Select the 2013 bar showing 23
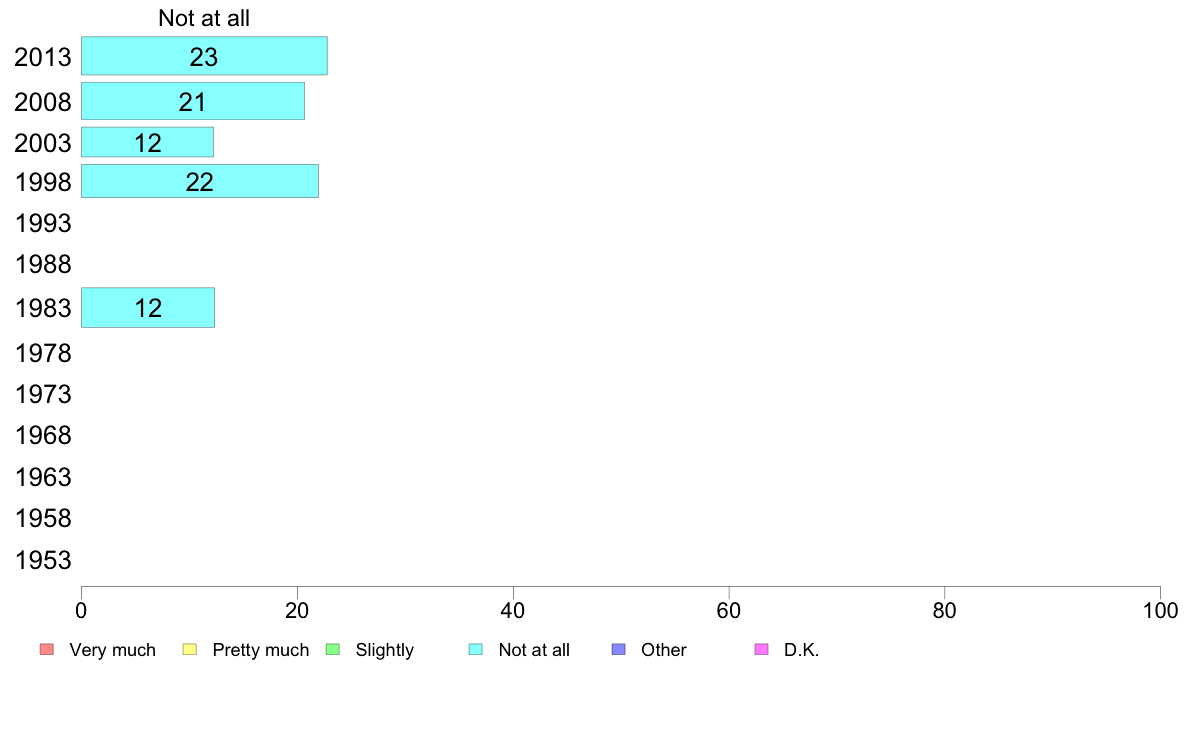The width and height of the screenshot is (1188, 736). [205, 56]
